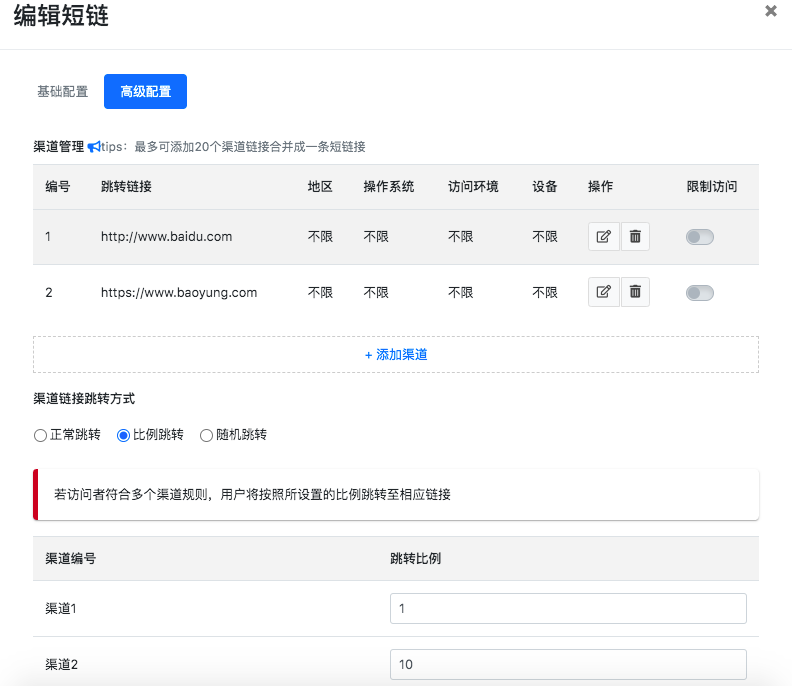Focus 渠道1 跳转比例 input field
This screenshot has height=686, width=792.
[567, 608]
